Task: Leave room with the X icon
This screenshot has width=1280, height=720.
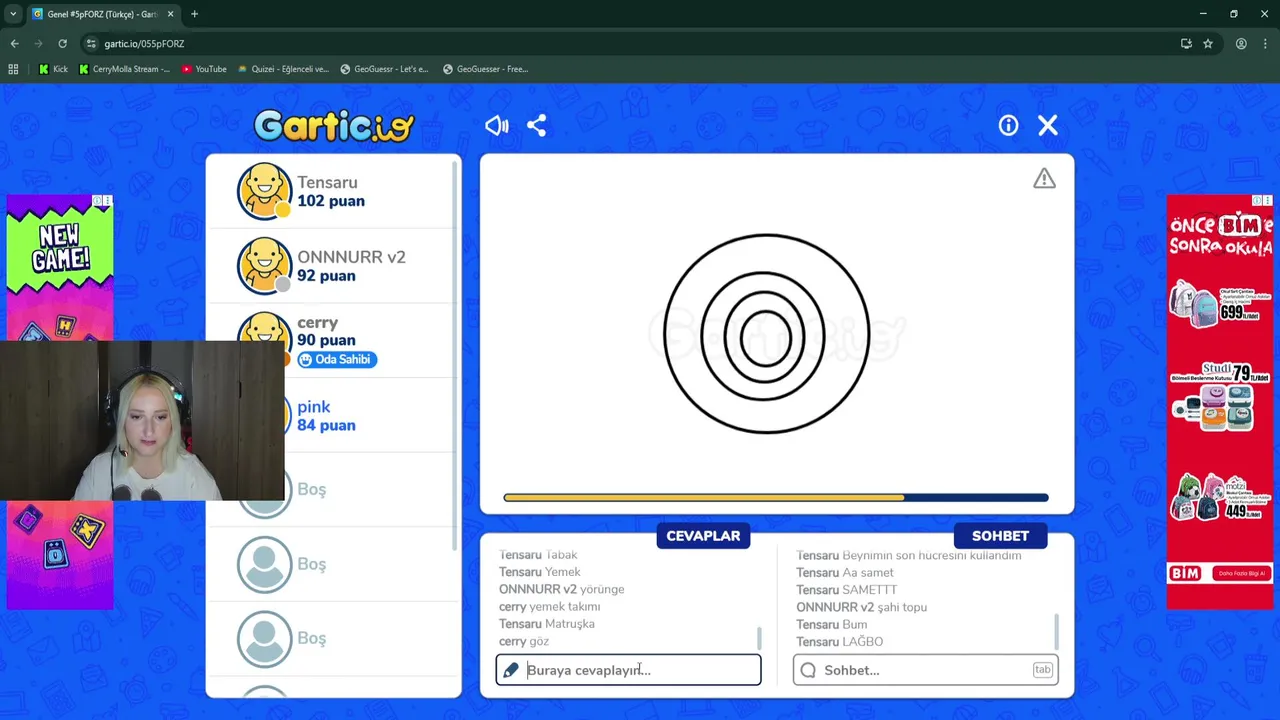Action: (1047, 125)
